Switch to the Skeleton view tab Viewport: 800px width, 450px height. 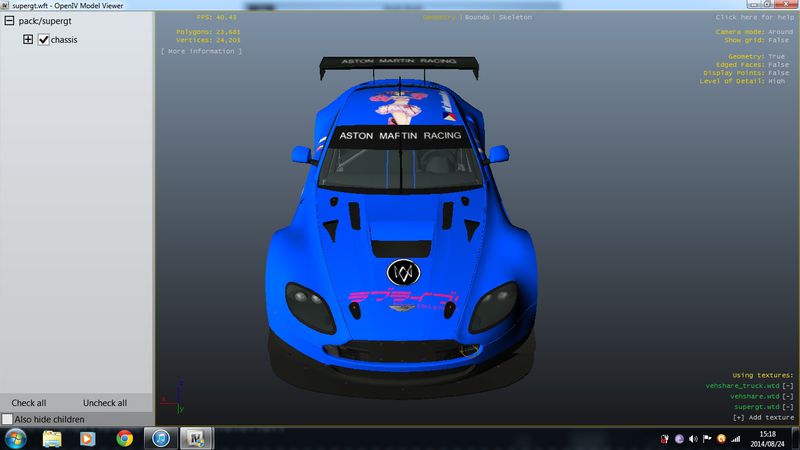pyautogui.click(x=515, y=17)
